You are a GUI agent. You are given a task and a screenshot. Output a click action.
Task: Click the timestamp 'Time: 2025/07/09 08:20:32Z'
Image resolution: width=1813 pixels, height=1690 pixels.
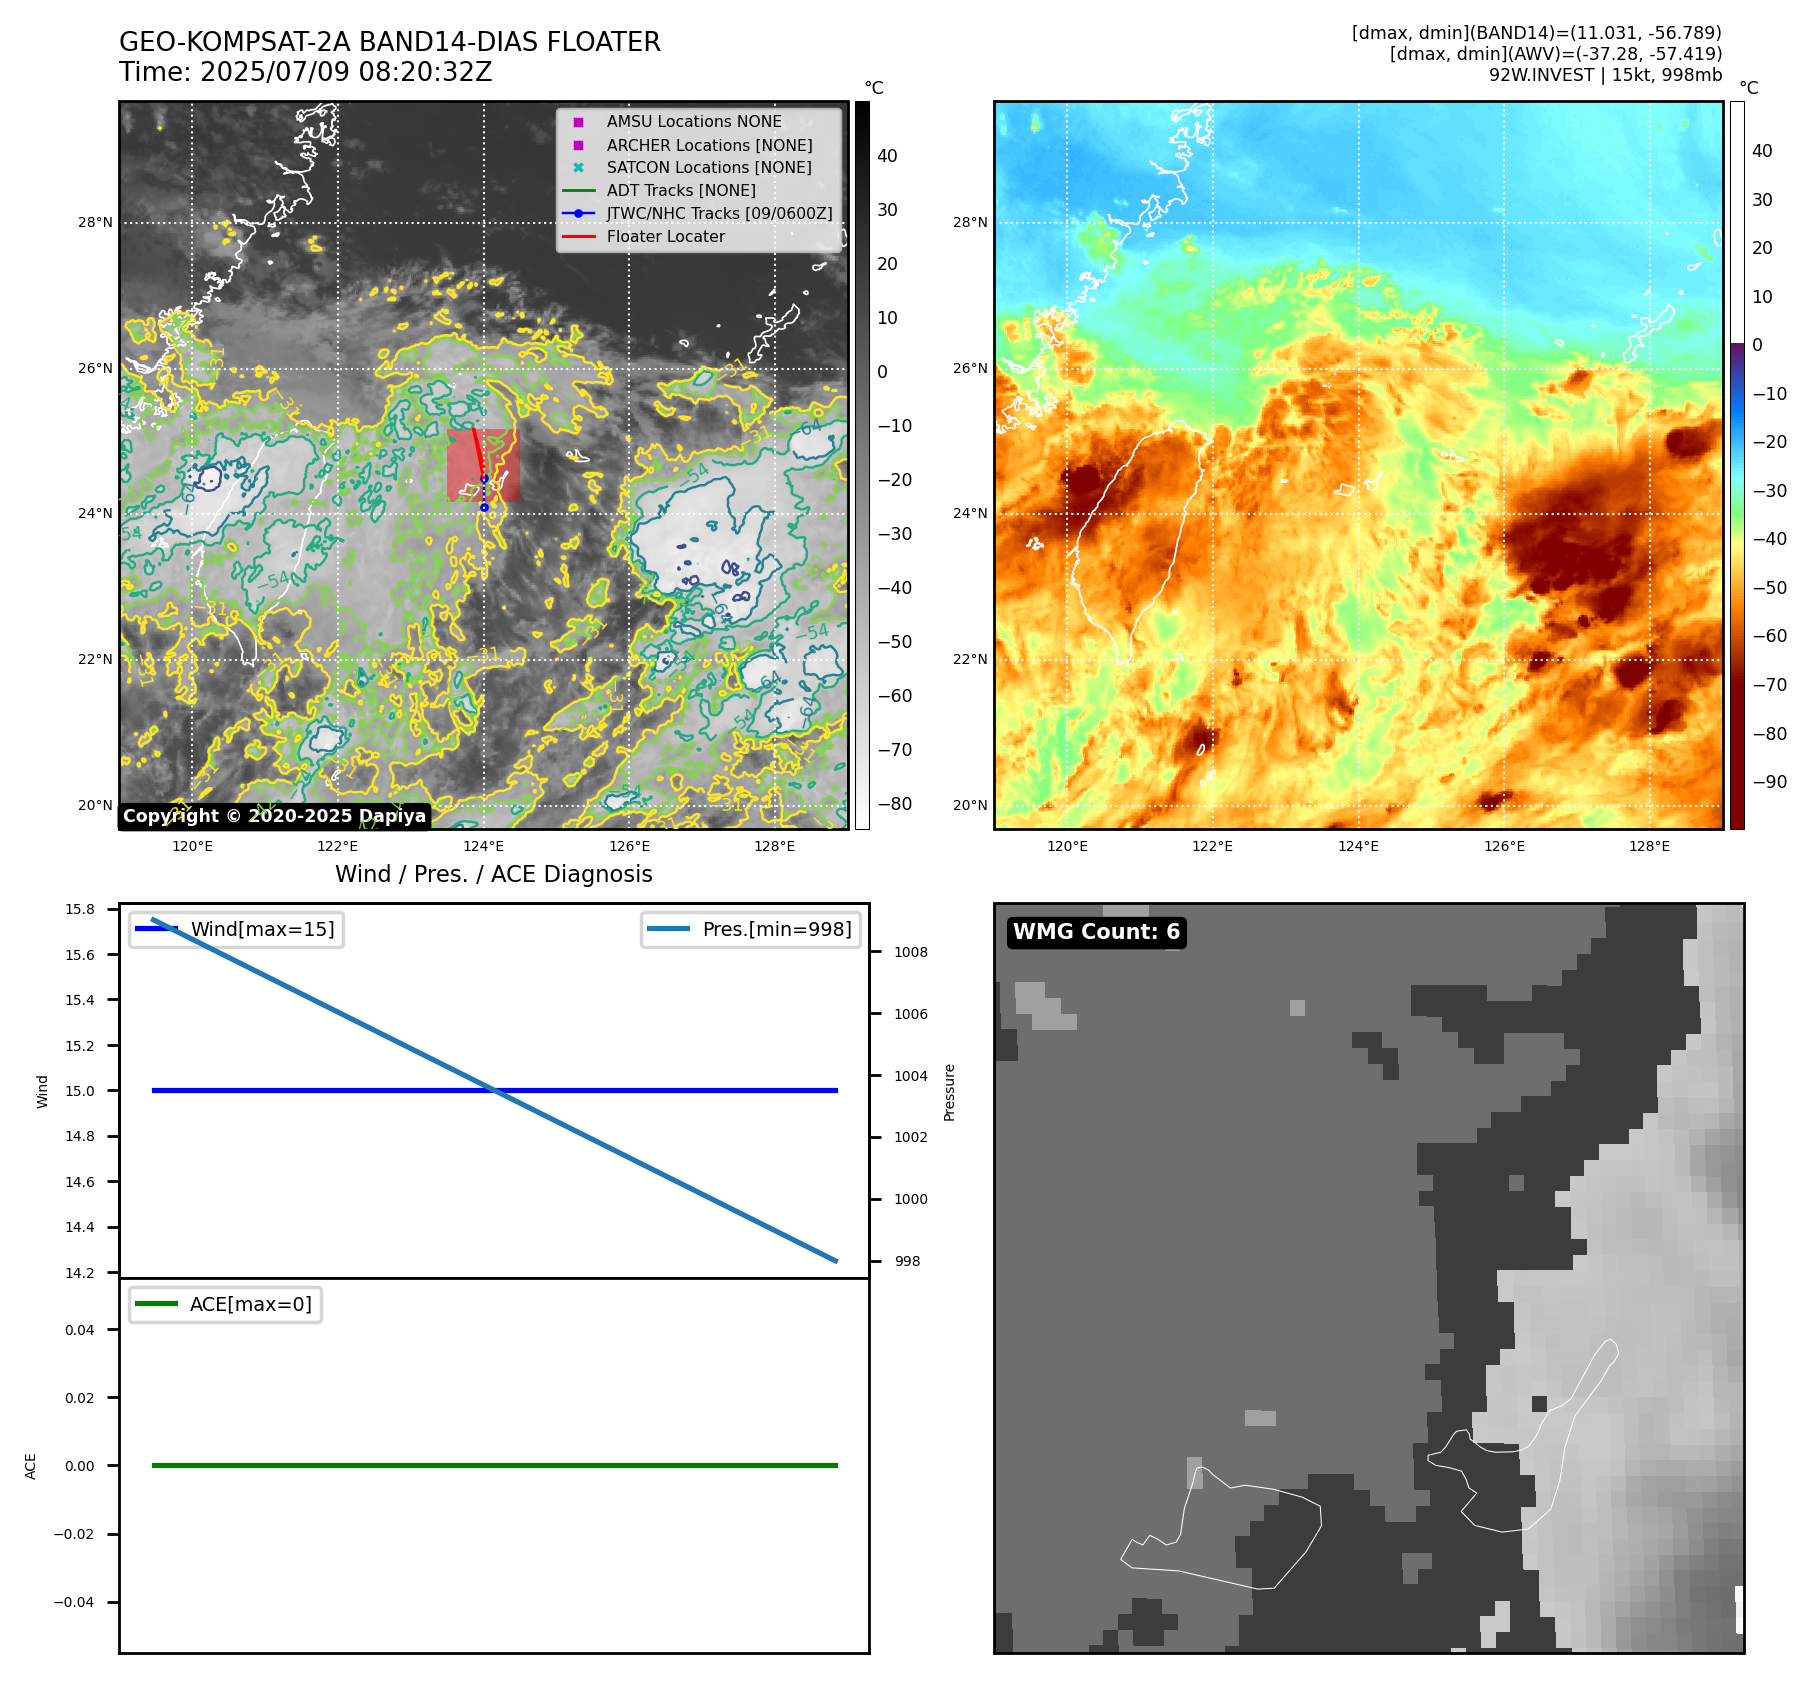[306, 73]
